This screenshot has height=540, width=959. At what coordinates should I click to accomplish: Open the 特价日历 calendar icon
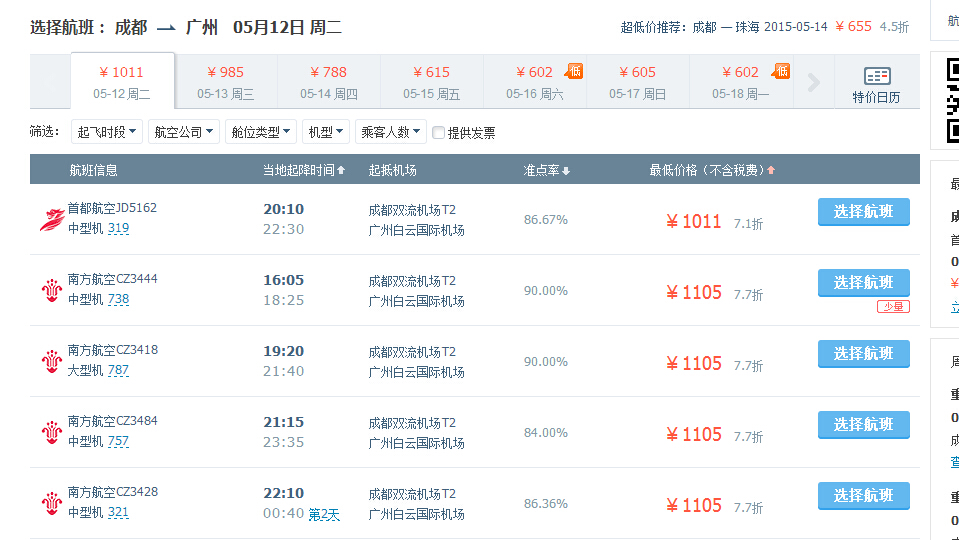(x=876, y=77)
